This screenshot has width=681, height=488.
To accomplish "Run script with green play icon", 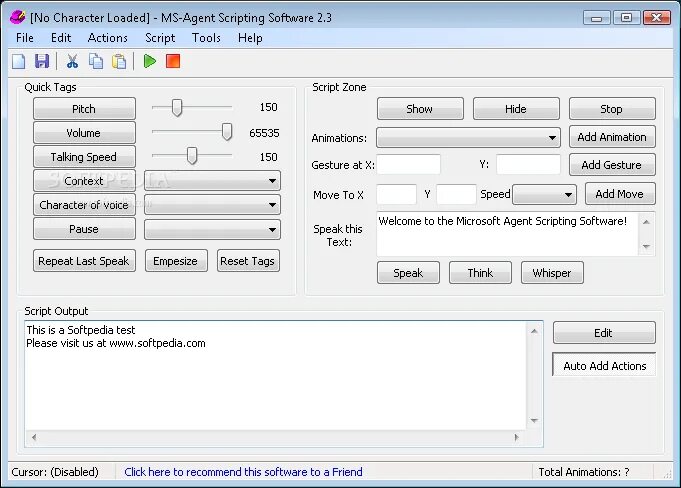I will [150, 62].
